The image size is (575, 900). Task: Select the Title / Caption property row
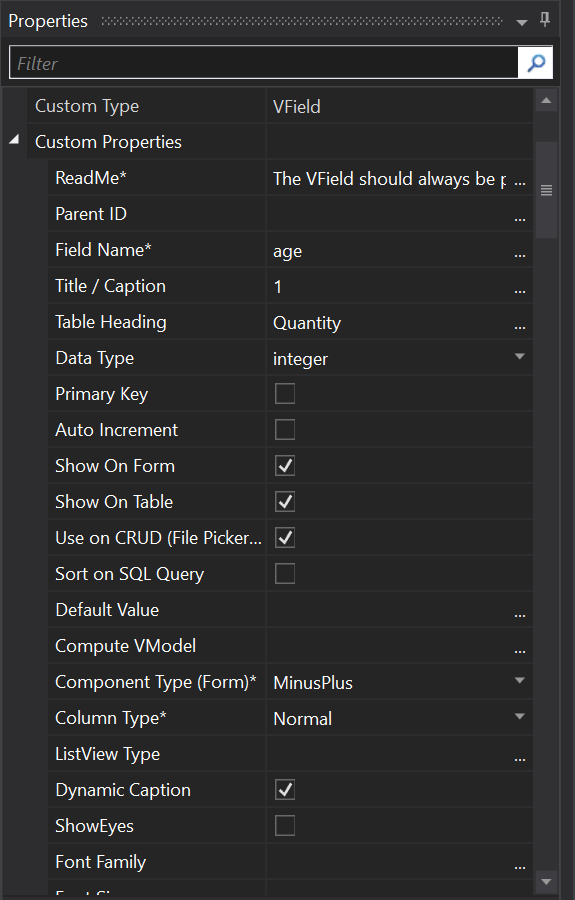click(290, 286)
